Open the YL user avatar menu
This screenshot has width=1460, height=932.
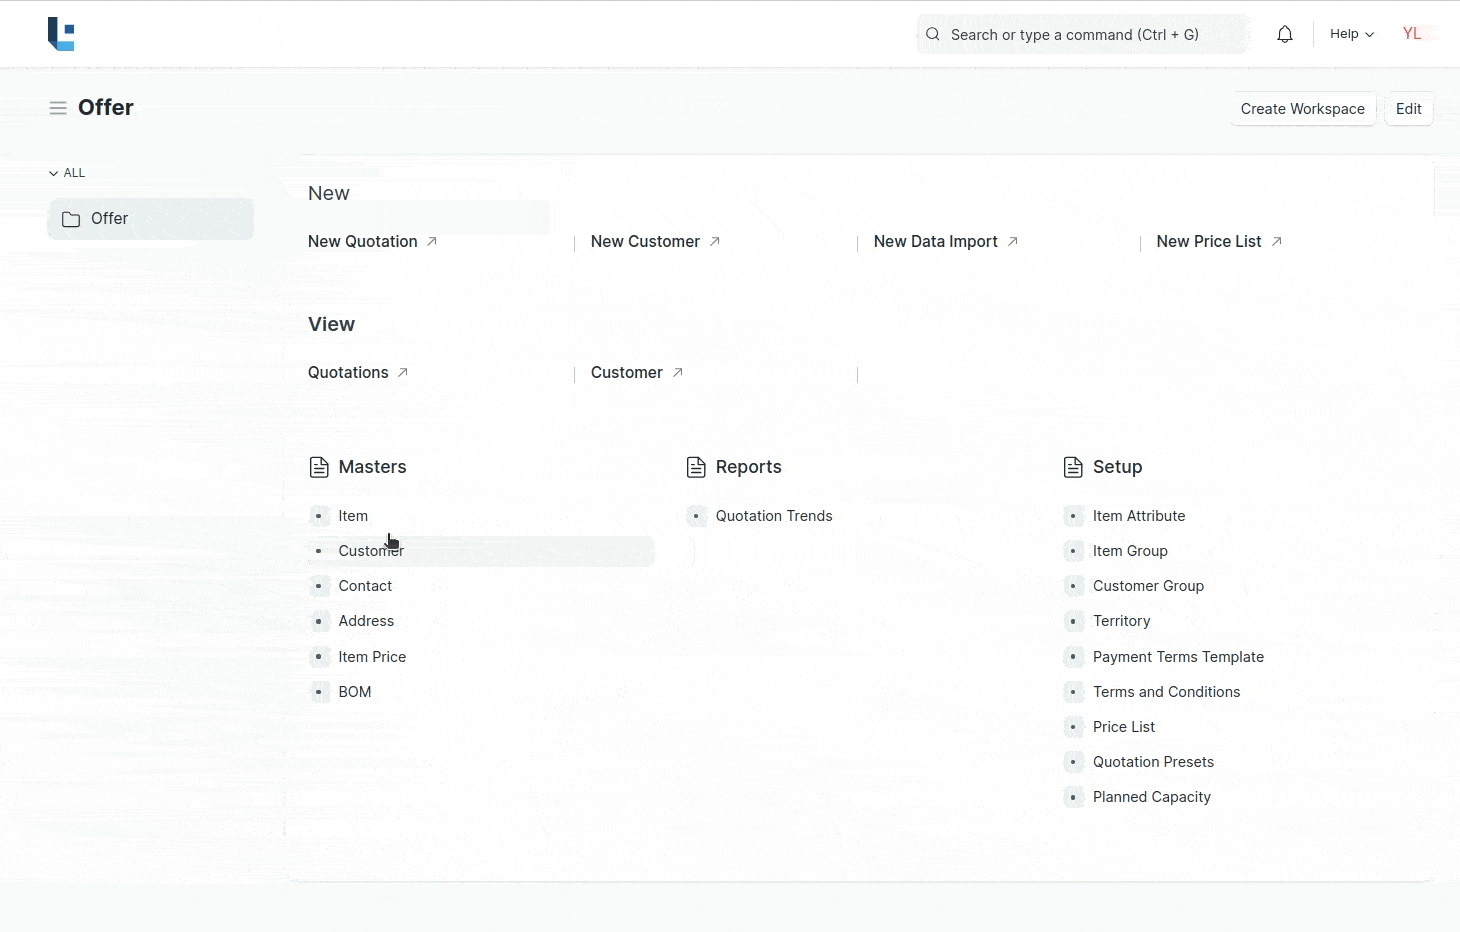pos(1412,34)
